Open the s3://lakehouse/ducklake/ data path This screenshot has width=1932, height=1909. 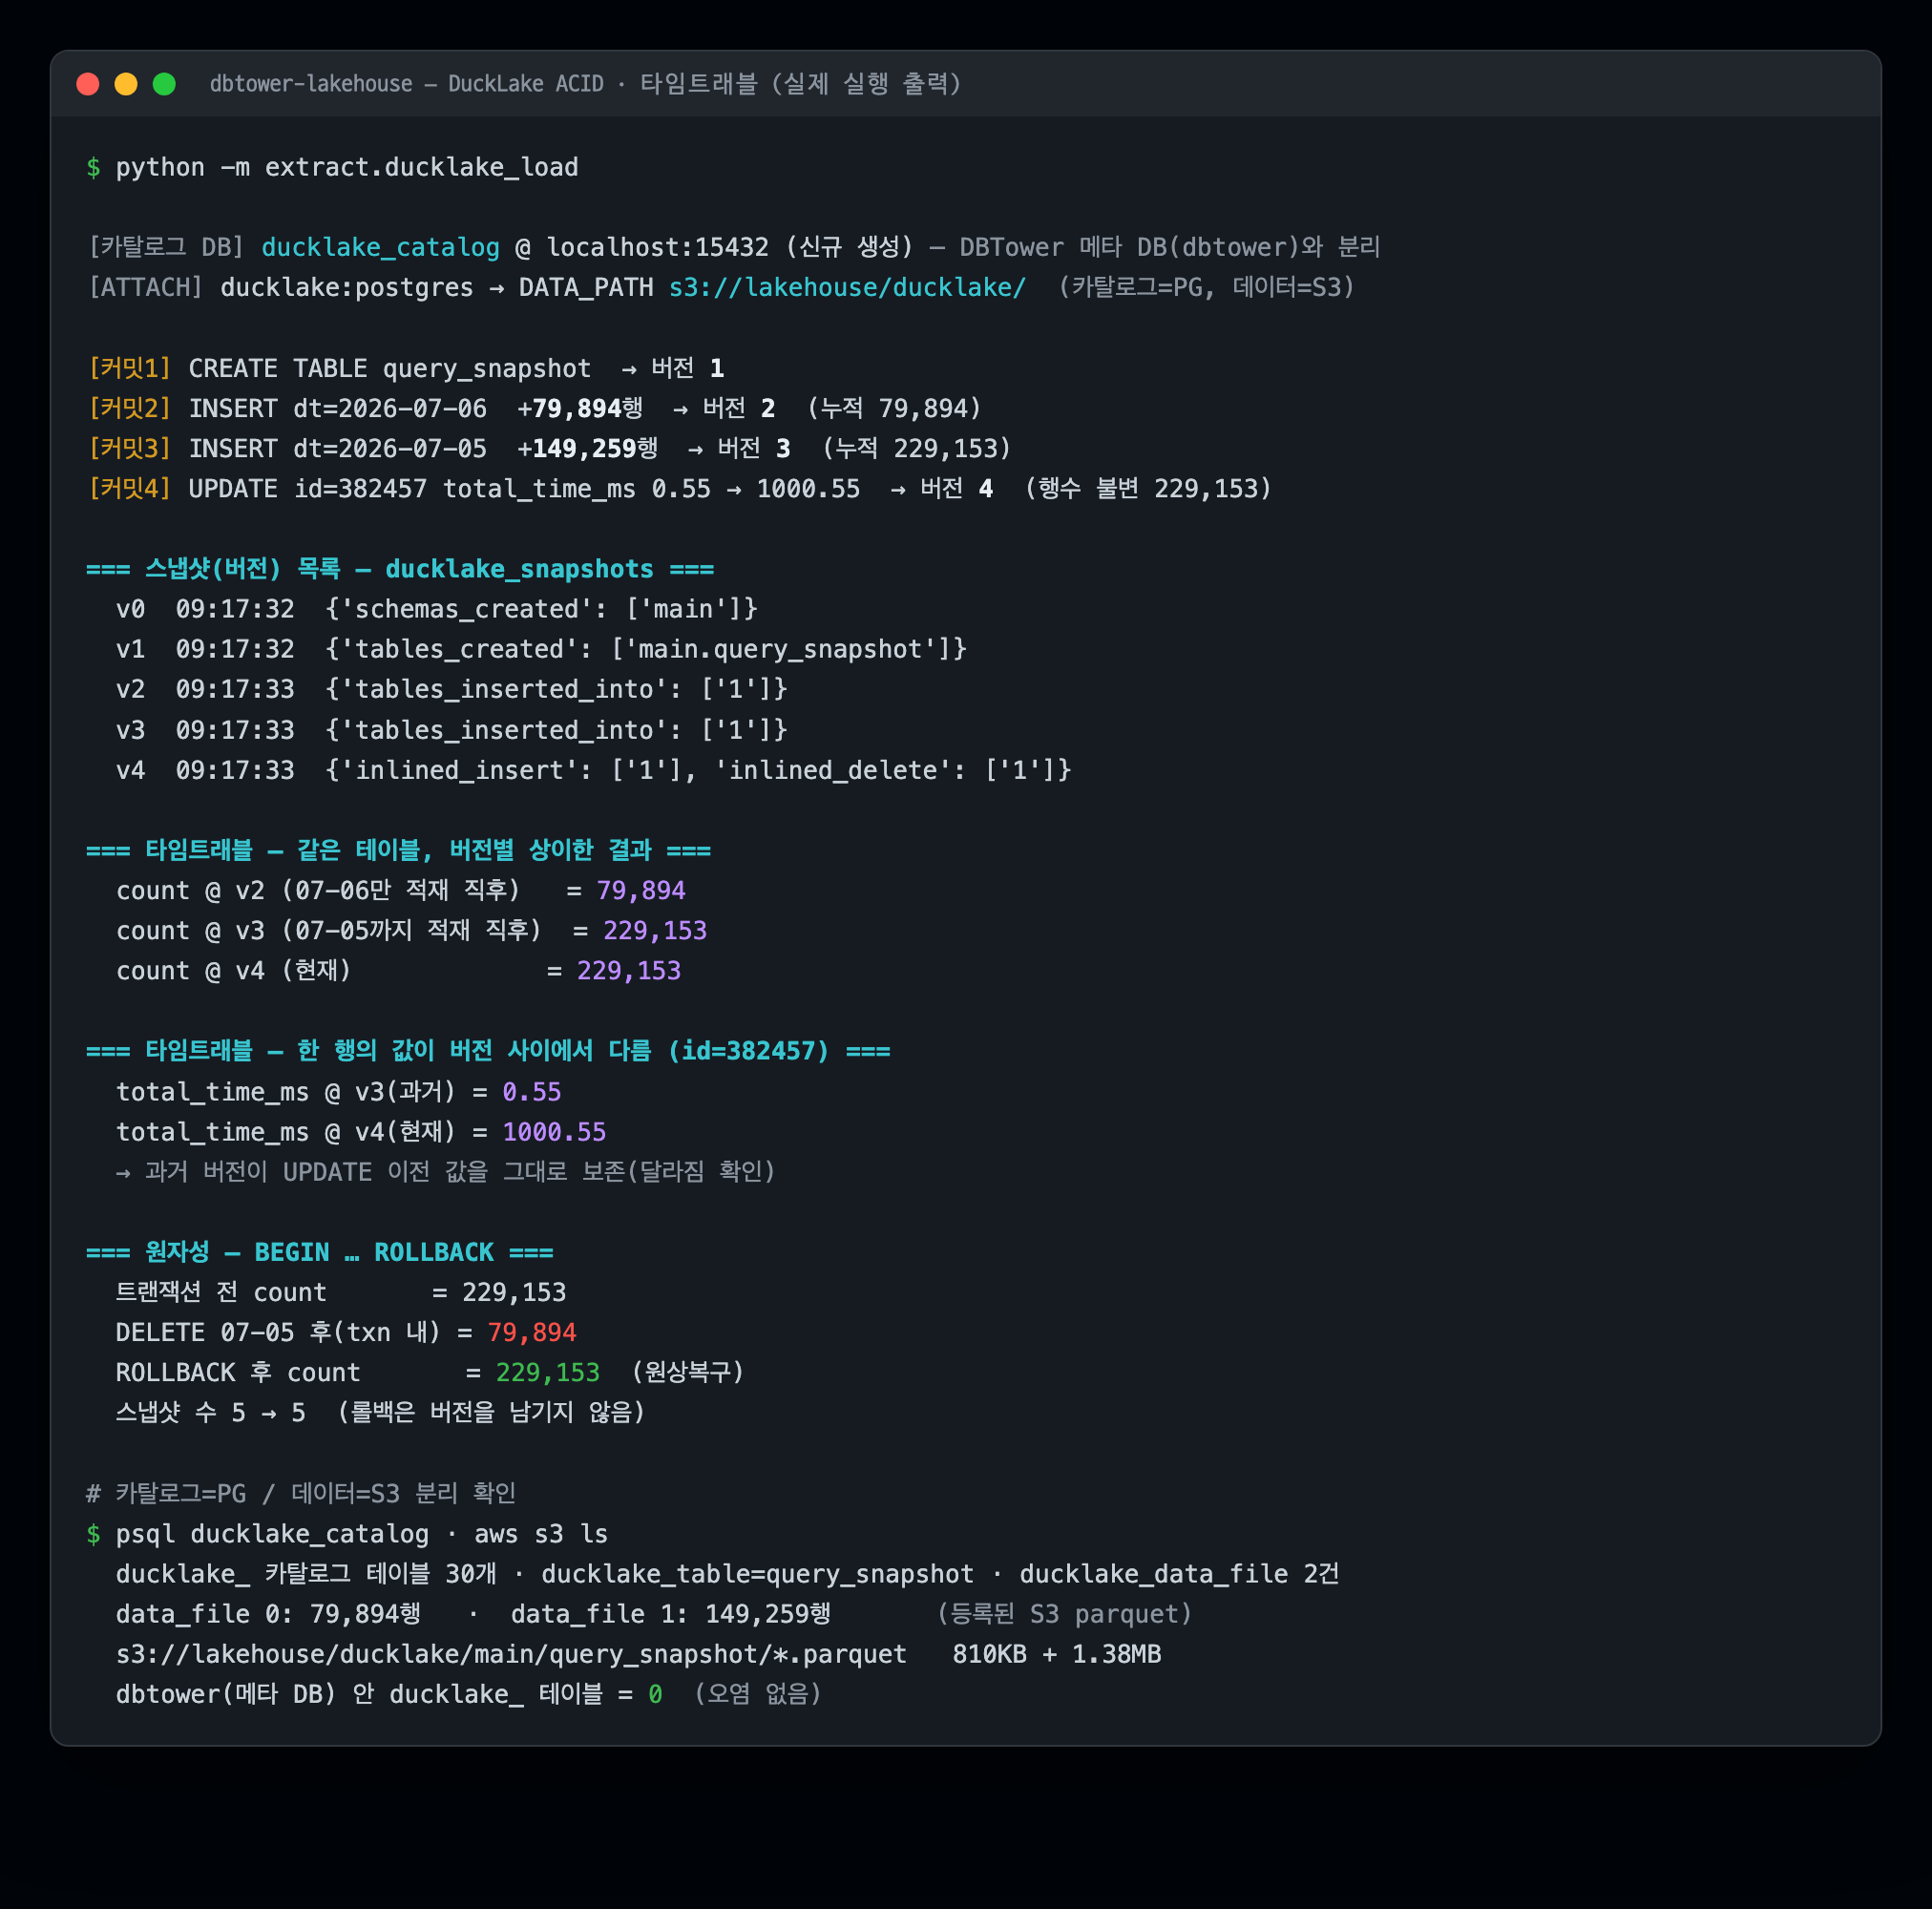(x=847, y=287)
